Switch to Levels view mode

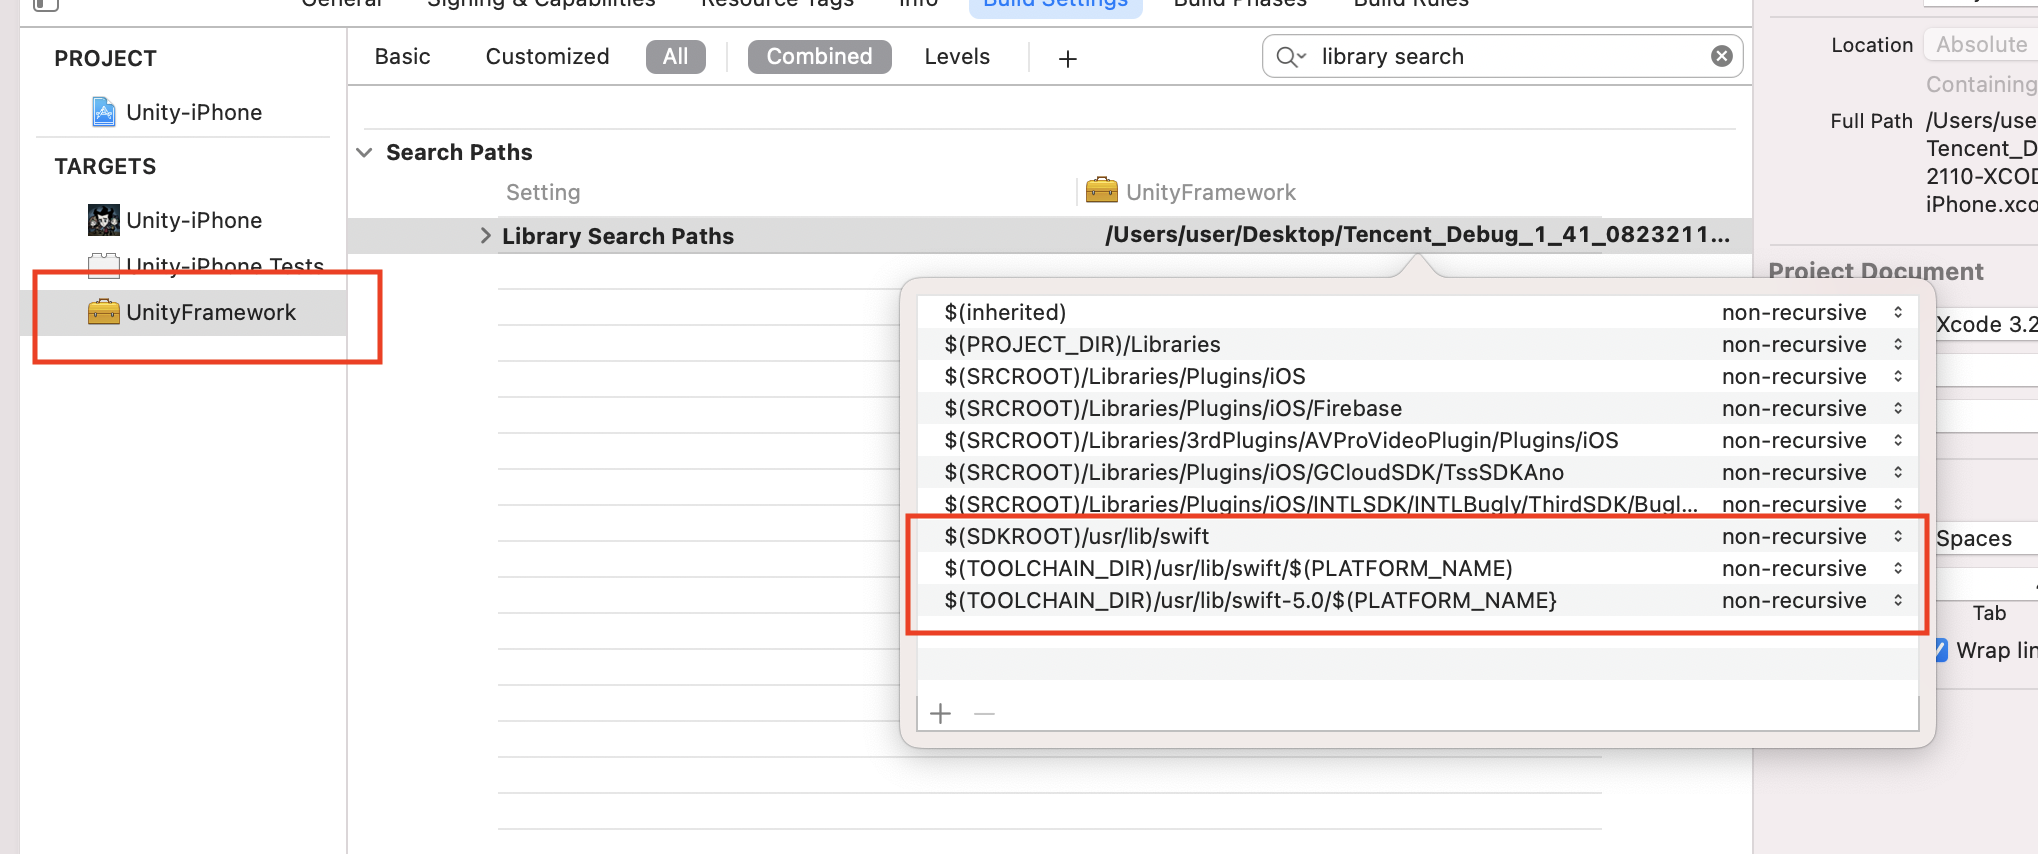coord(956,57)
